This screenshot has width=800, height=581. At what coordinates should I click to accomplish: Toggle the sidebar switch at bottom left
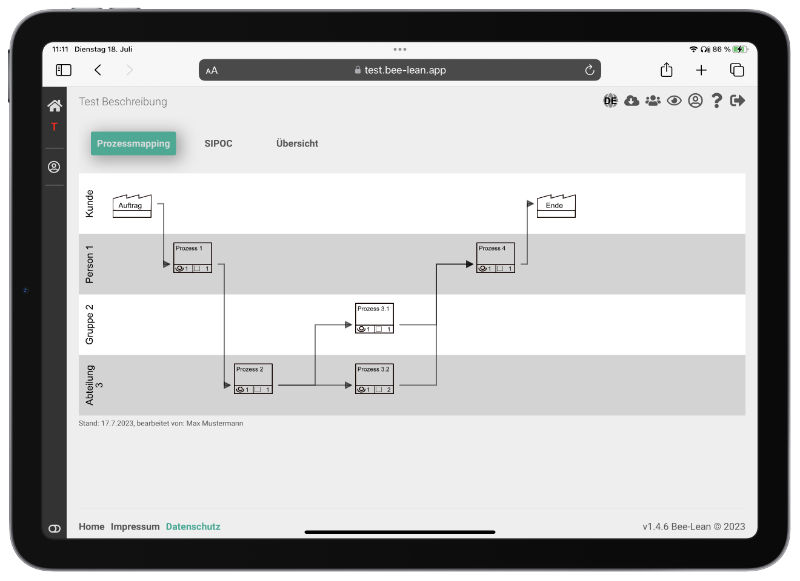[55, 528]
